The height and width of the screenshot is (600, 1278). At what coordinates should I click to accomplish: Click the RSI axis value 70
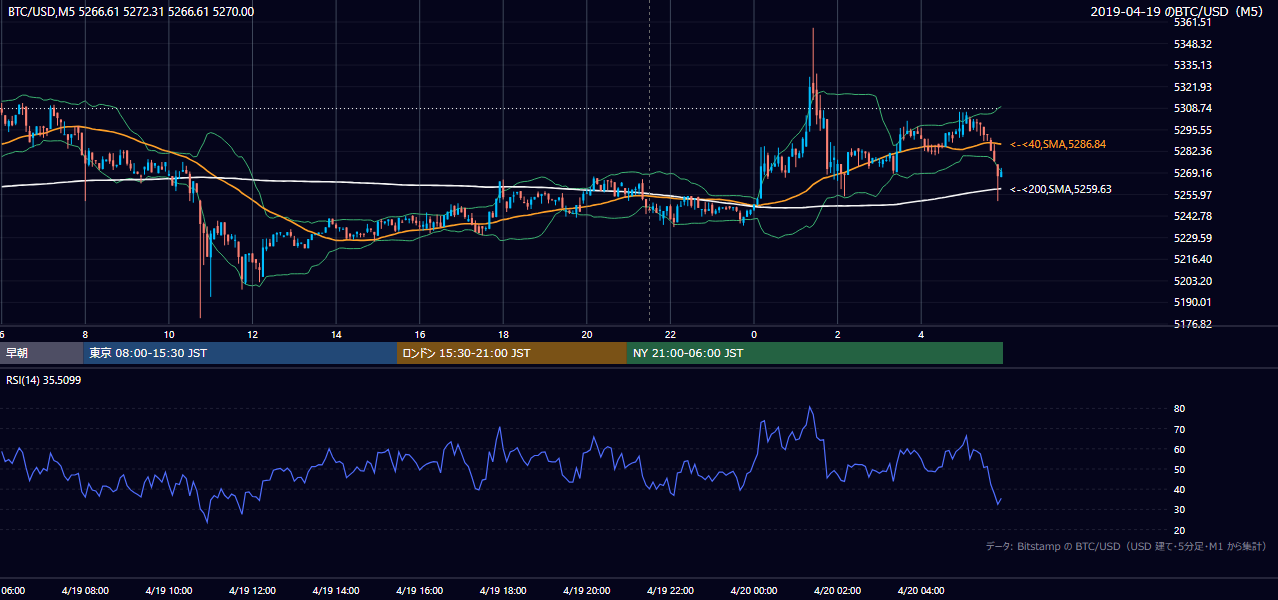pyautogui.click(x=1180, y=429)
